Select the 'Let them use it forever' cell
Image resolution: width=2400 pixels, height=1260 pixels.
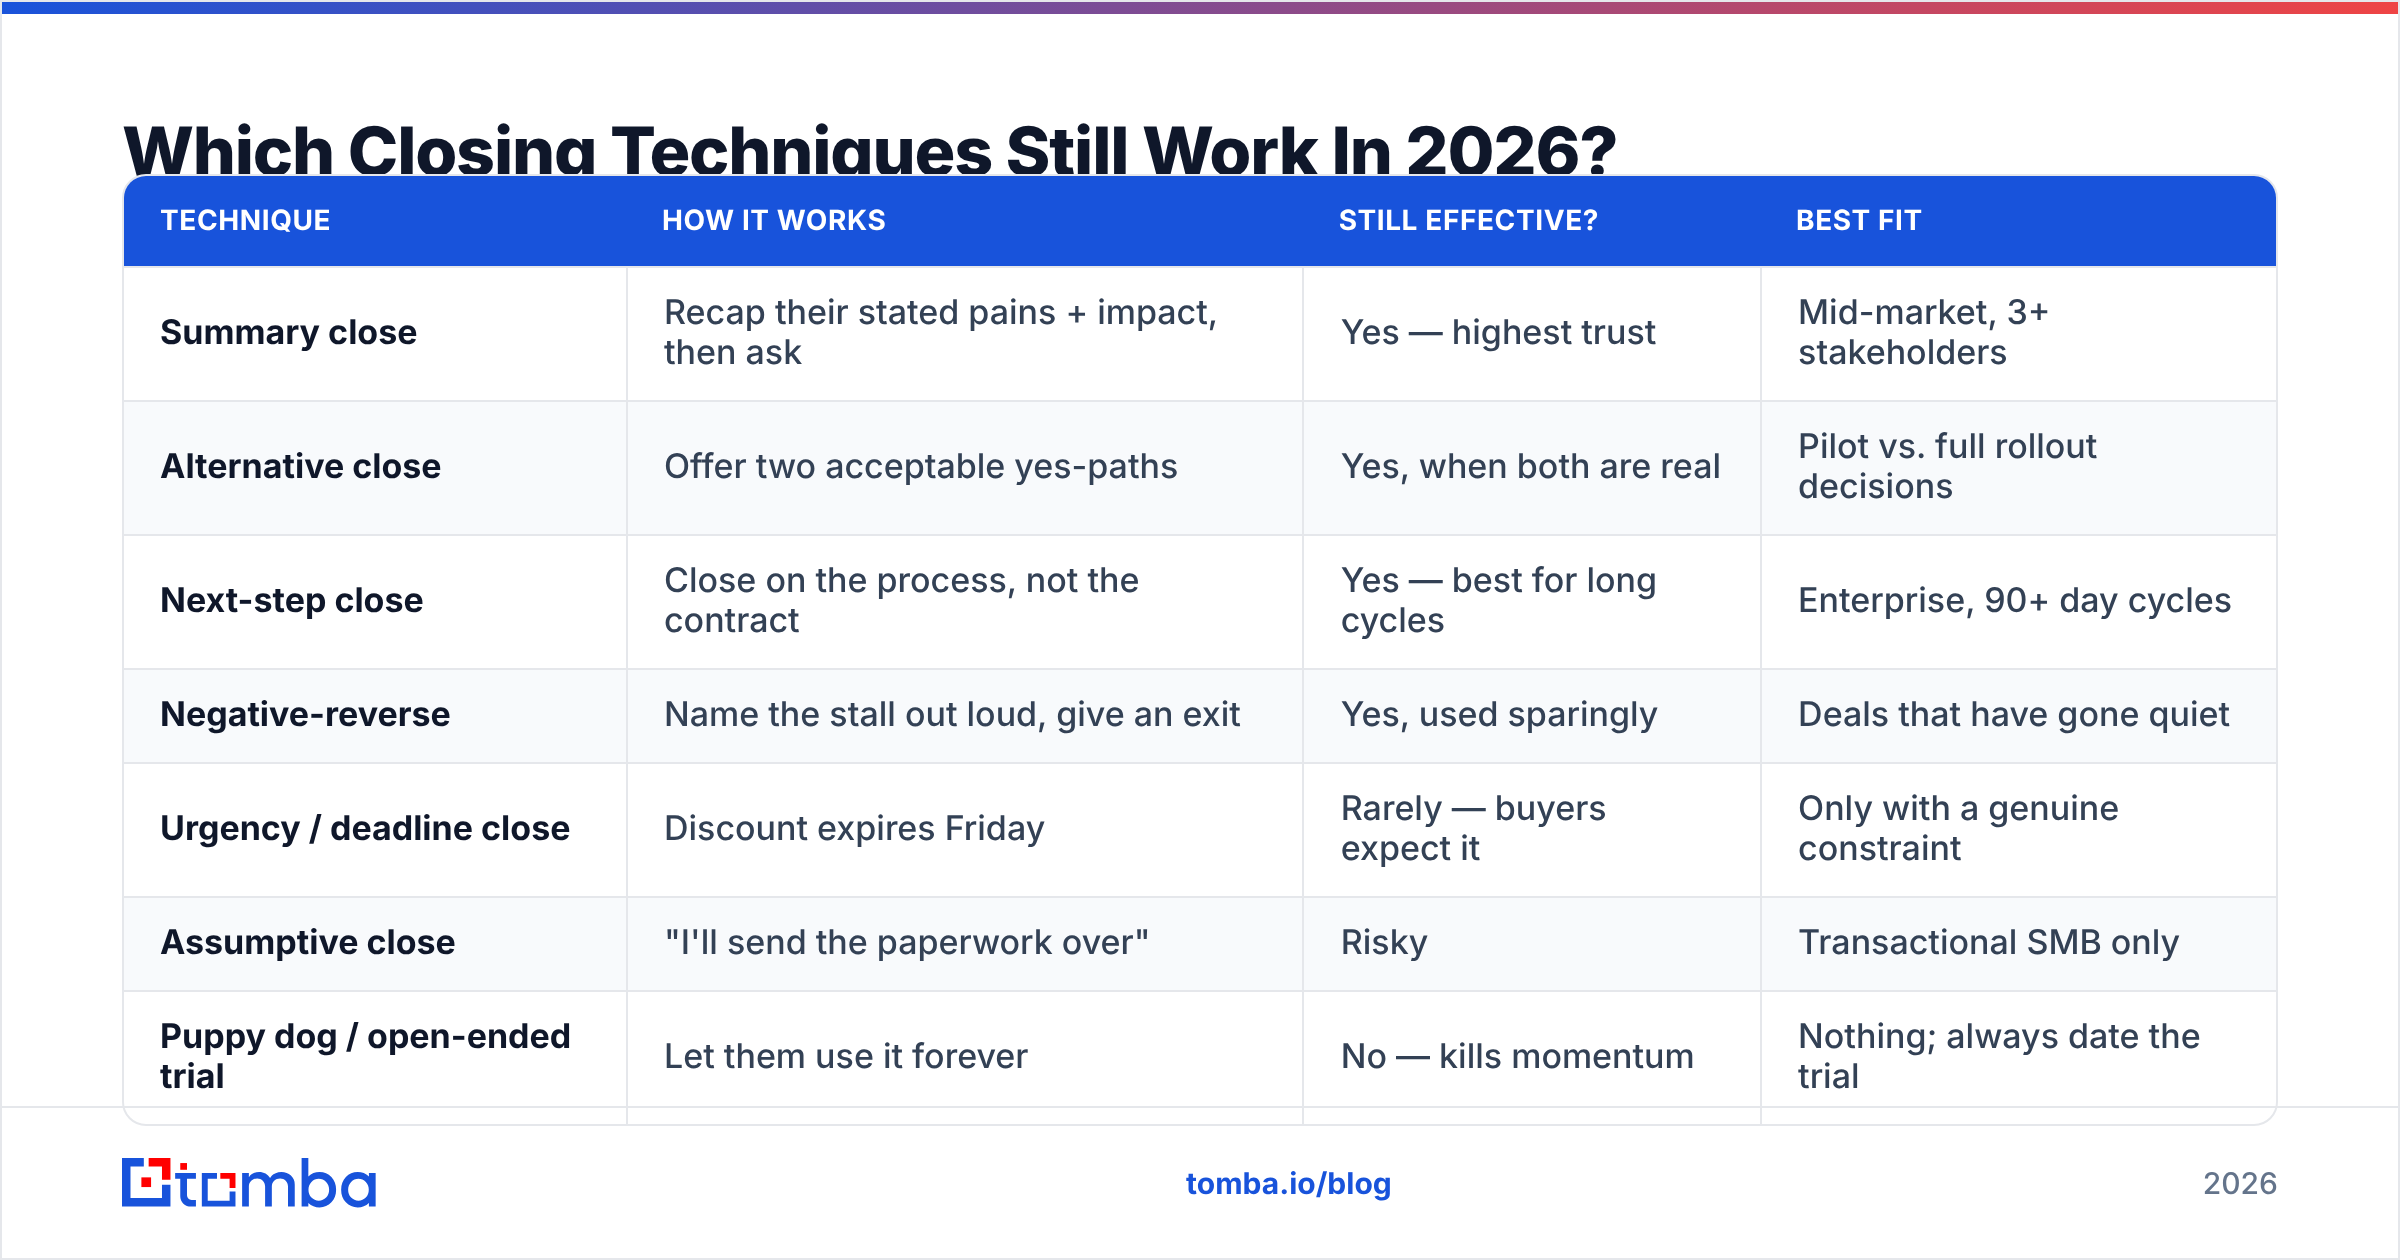pos(965,1057)
